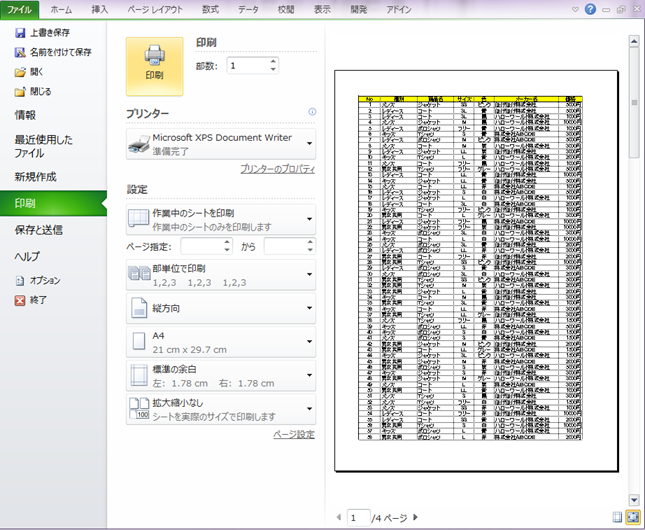645x530 pixels.
Task: Click the から end page field
Action: [x=285, y=246]
